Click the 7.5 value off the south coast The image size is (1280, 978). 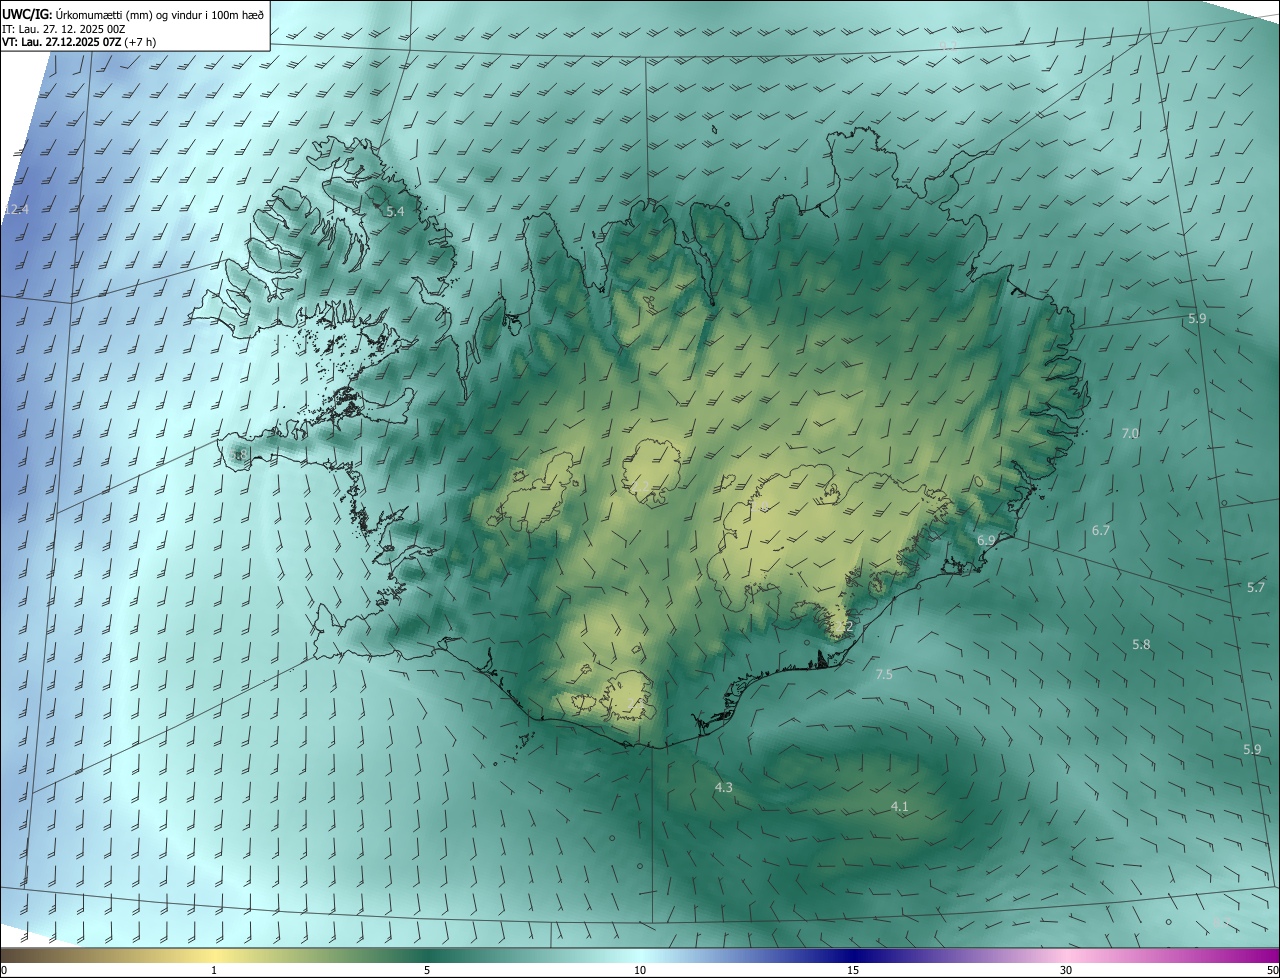click(884, 675)
